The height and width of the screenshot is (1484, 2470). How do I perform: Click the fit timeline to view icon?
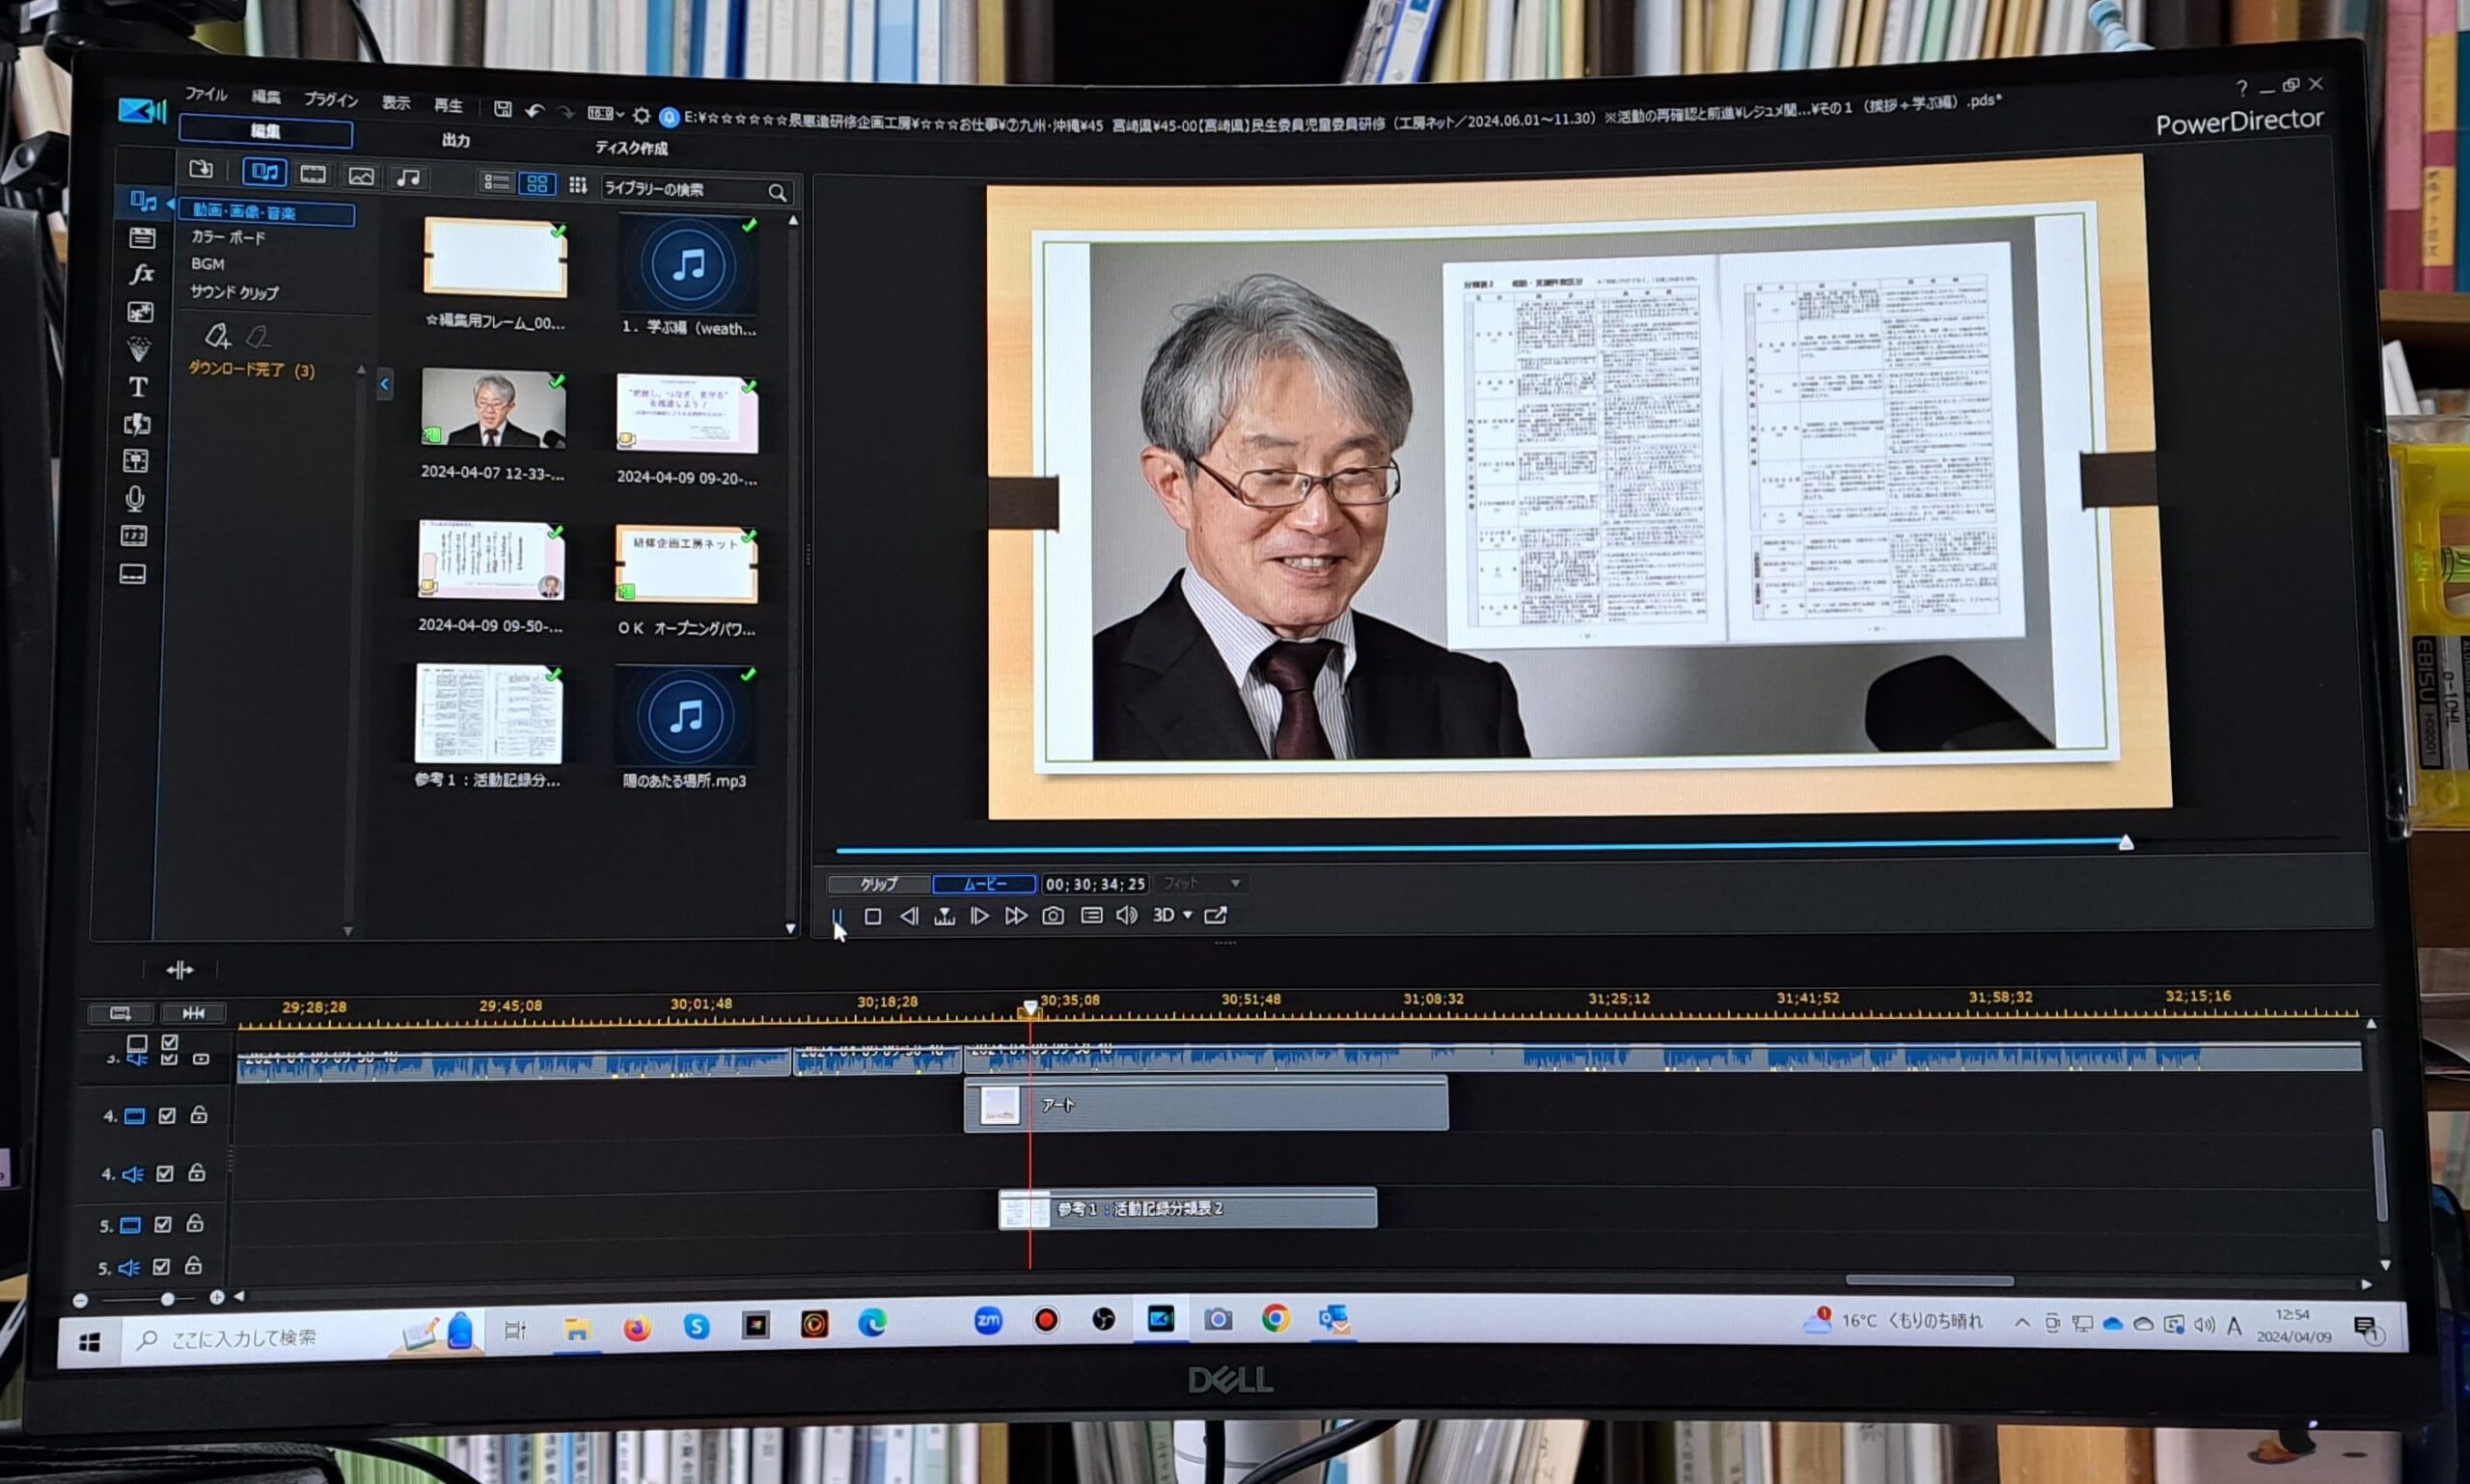[x=193, y=1013]
